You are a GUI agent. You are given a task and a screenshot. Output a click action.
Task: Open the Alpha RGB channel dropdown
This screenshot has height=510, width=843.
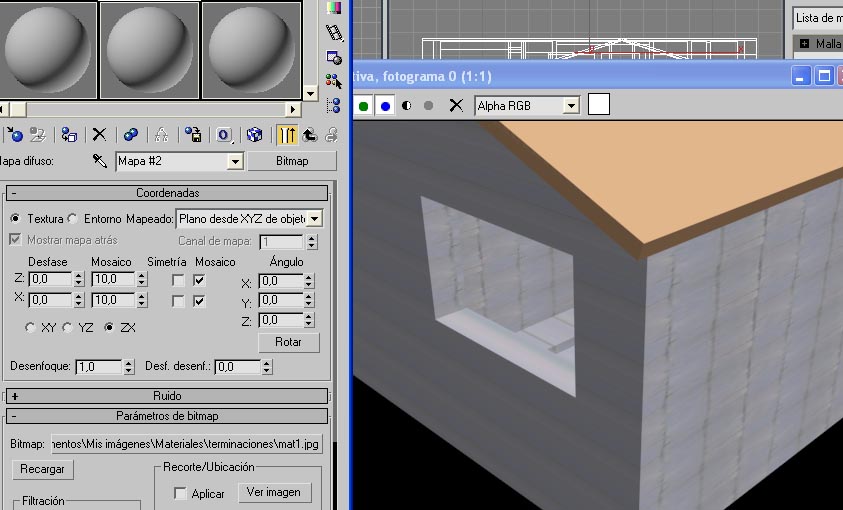click(x=571, y=106)
